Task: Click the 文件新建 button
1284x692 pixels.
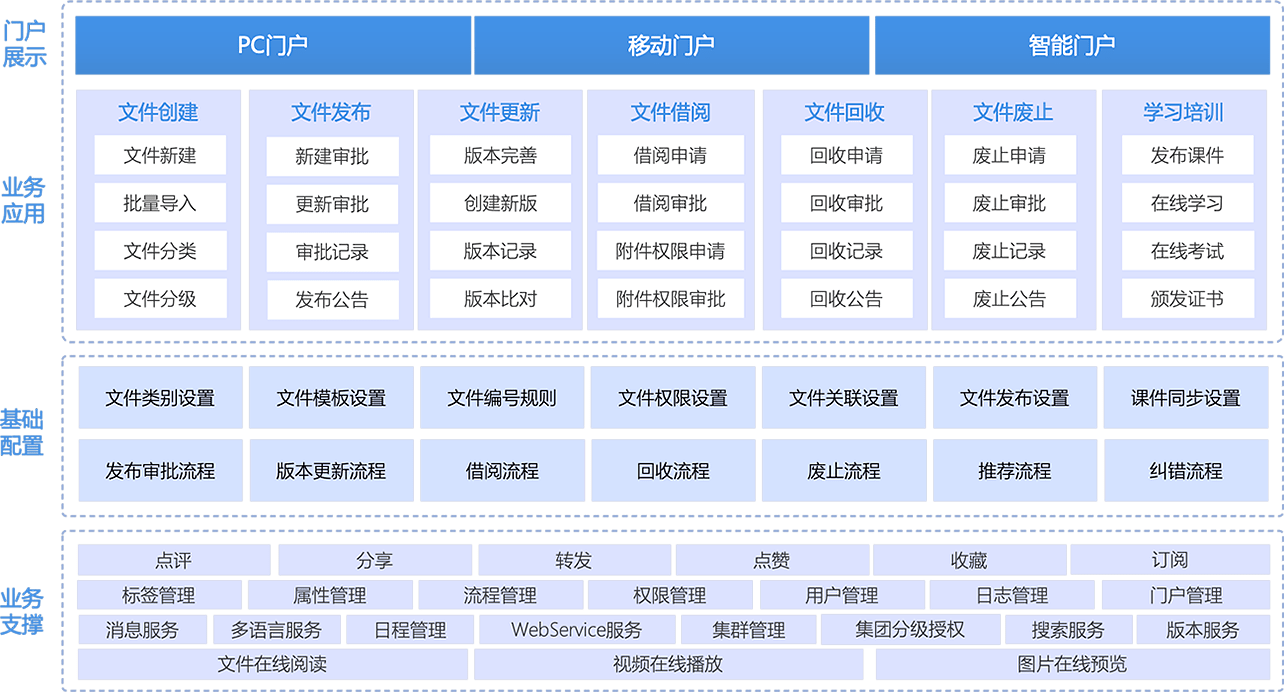Action: (x=160, y=156)
